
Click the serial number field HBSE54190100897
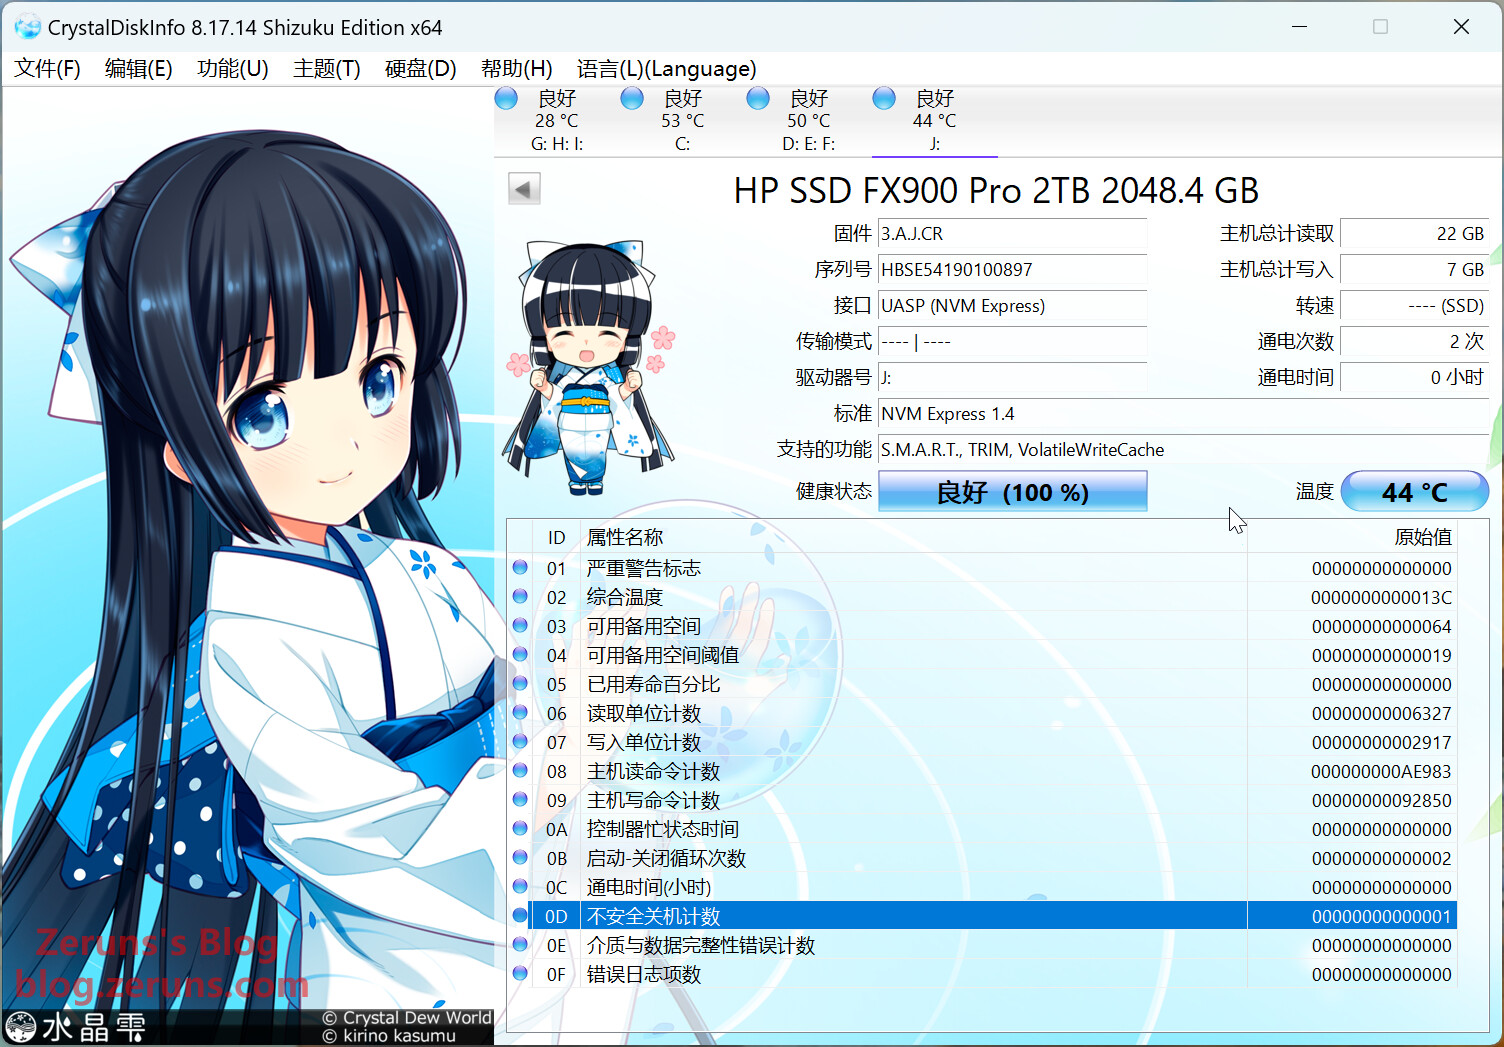(x=1011, y=270)
